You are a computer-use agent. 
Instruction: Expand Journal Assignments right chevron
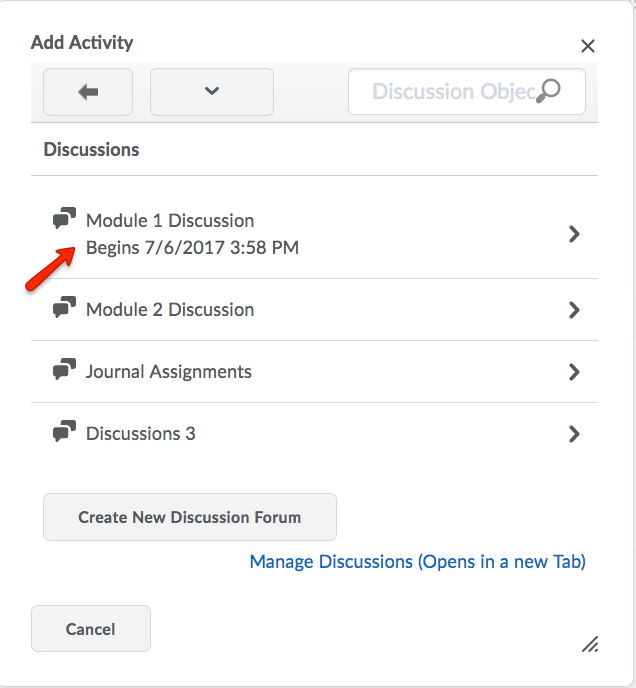(x=574, y=372)
